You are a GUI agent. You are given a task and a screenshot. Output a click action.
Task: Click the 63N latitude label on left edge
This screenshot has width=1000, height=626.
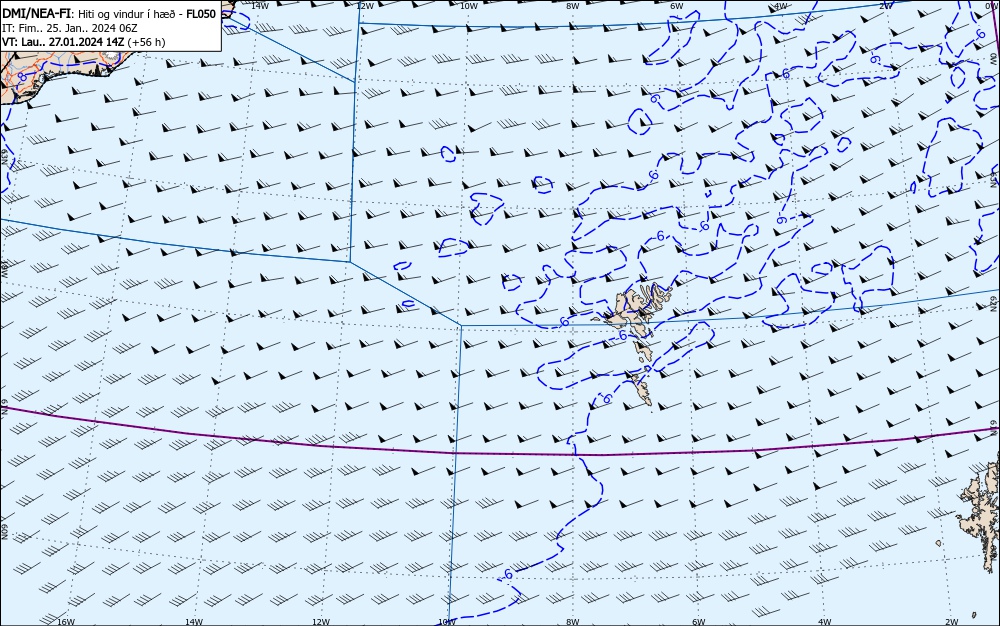[x=4, y=156]
